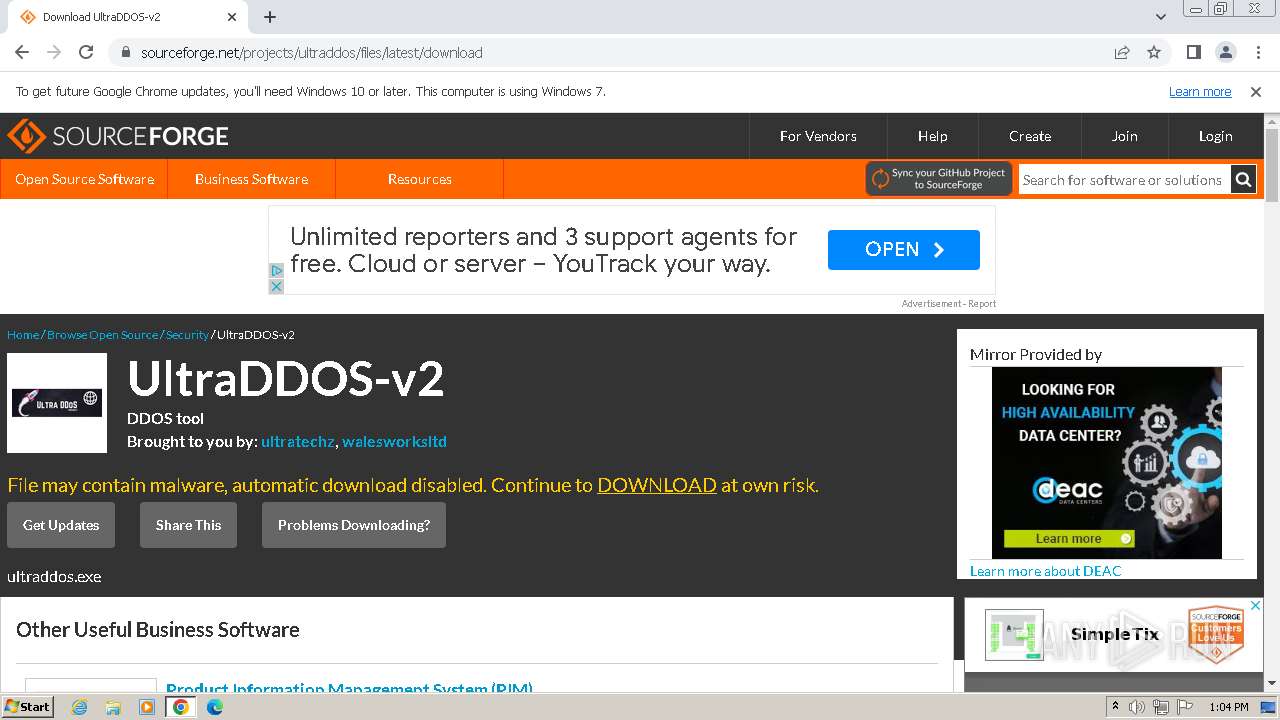The width and height of the screenshot is (1280, 720).
Task: Click the taskbar clock showing 1:04 PM
Action: click(1229, 707)
